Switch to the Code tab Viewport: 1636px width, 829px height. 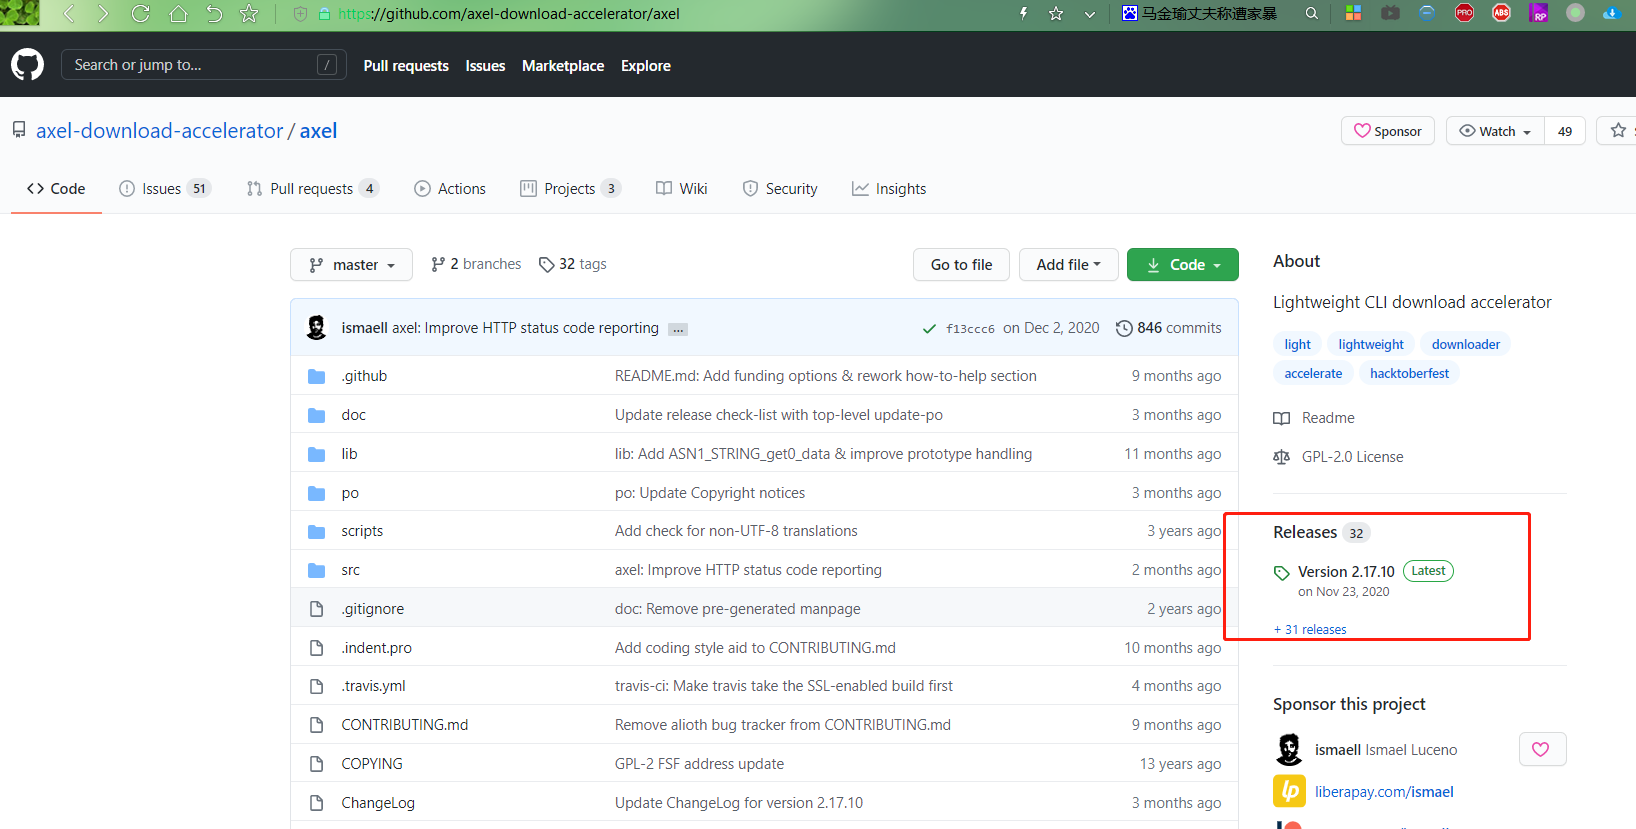click(56, 189)
